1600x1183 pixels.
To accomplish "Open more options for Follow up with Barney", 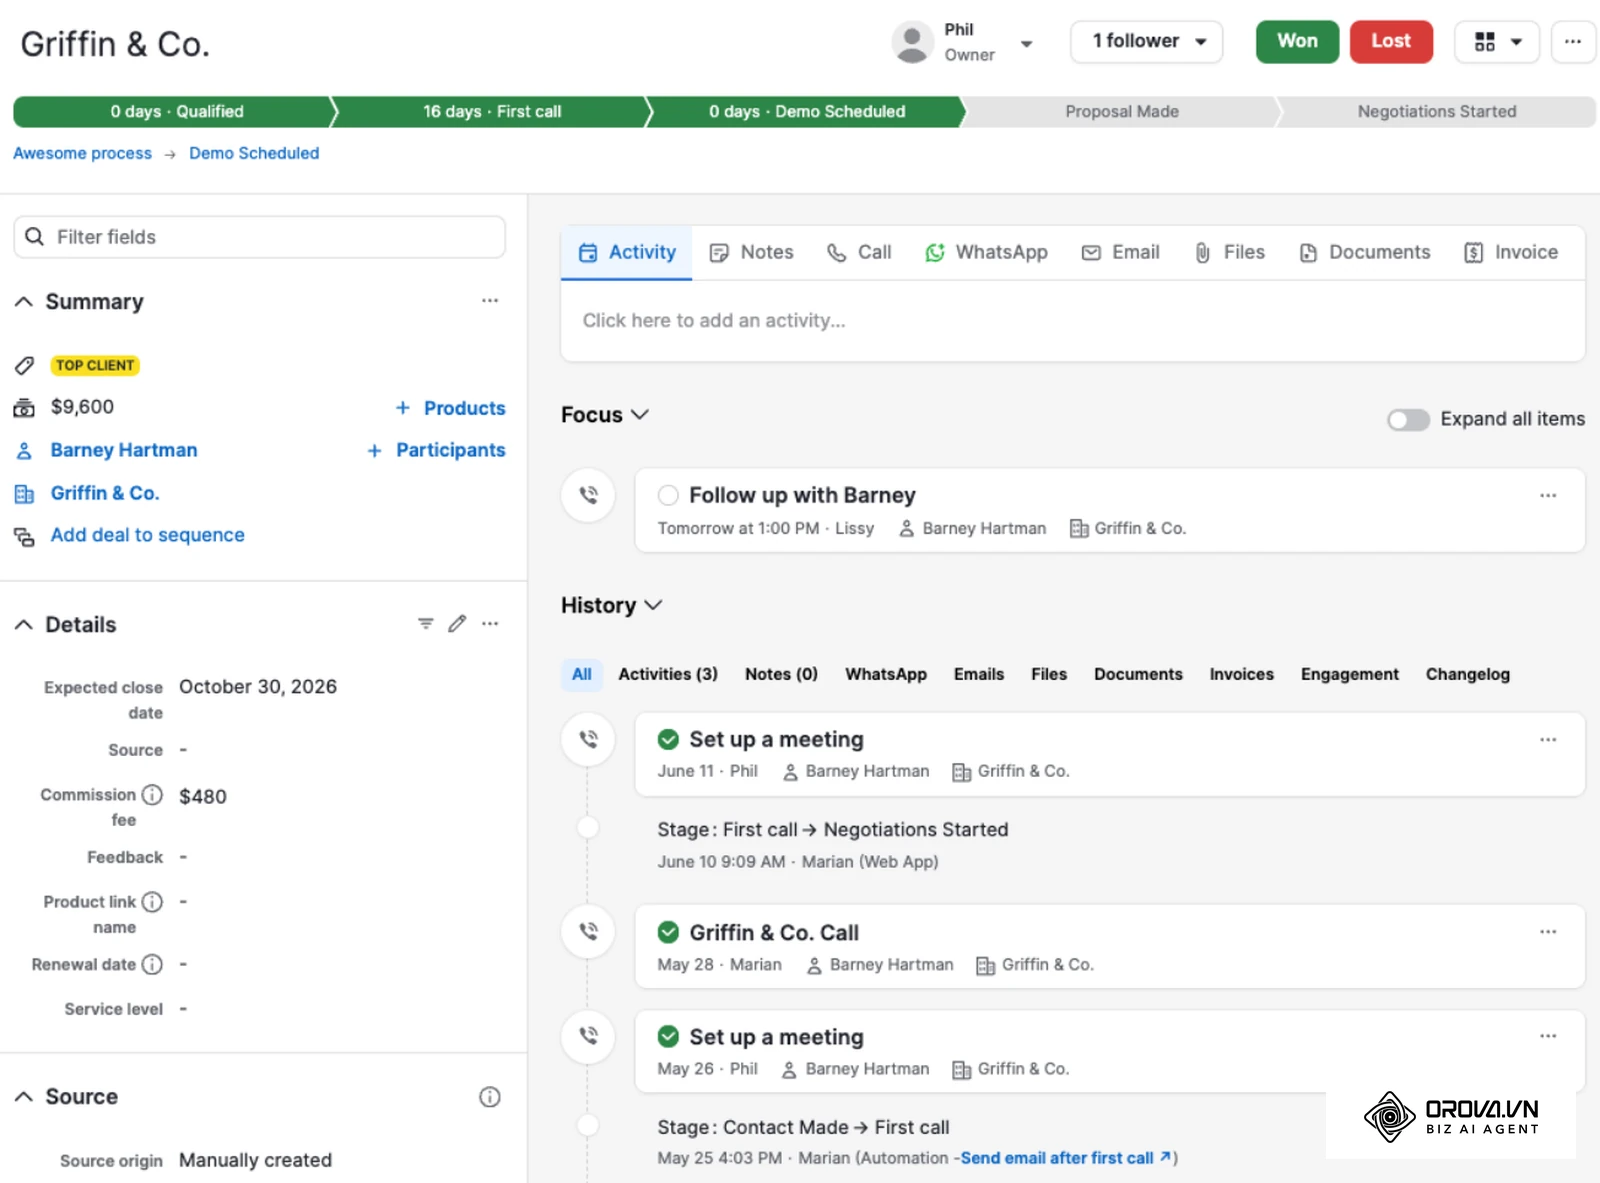I will coord(1547,496).
